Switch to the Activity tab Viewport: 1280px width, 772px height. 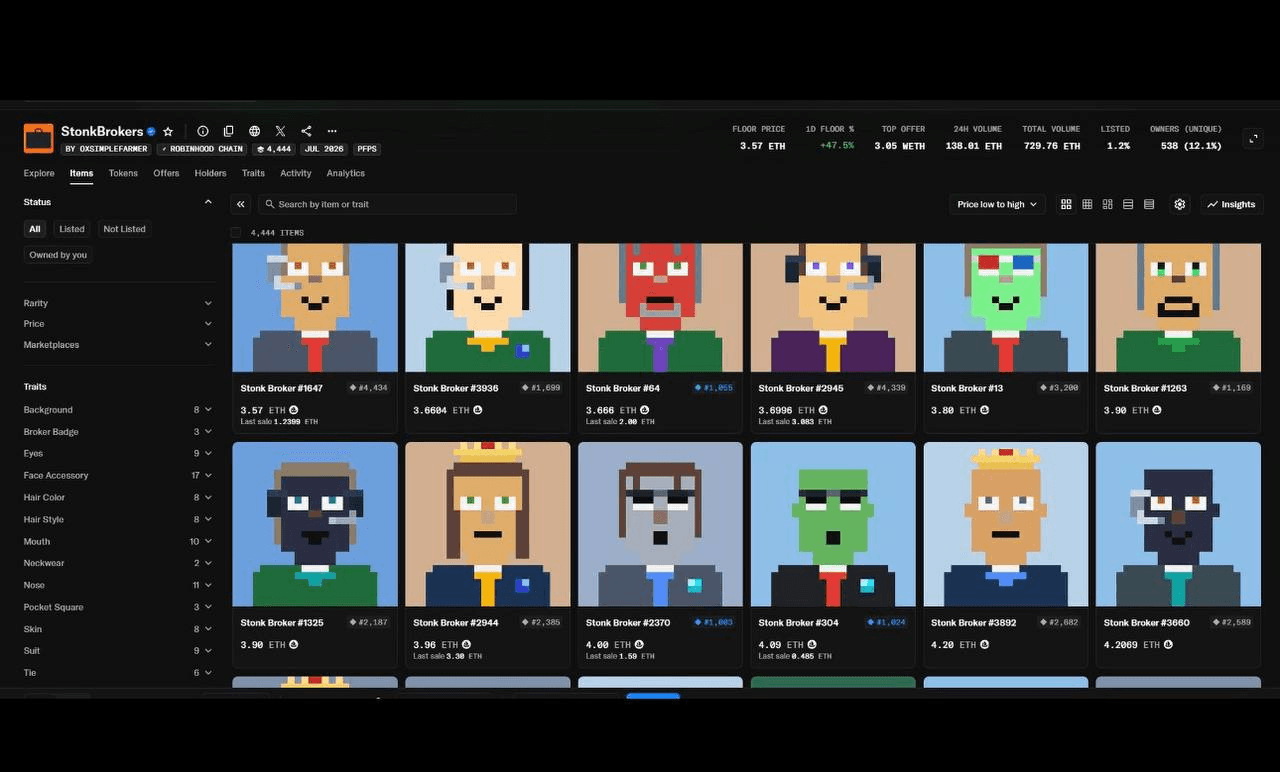tap(296, 173)
